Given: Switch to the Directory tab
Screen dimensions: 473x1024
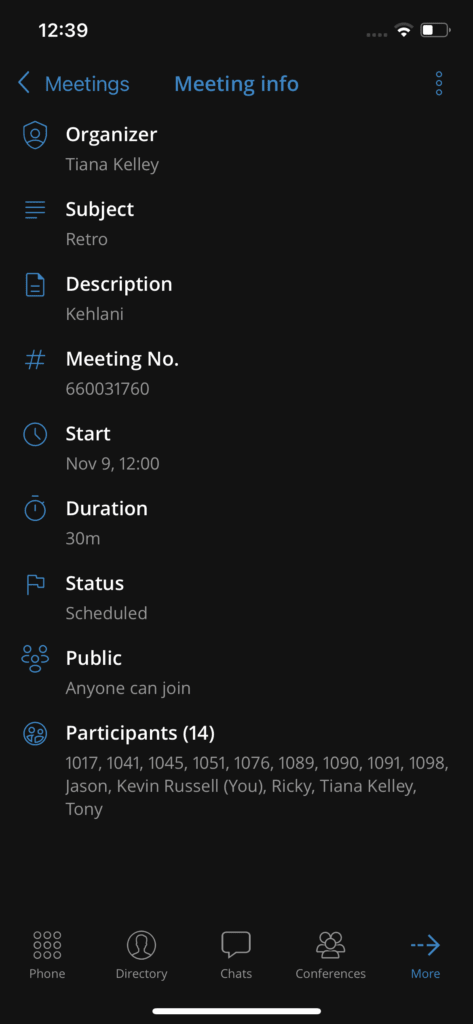Looking at the screenshot, I should [141, 955].
